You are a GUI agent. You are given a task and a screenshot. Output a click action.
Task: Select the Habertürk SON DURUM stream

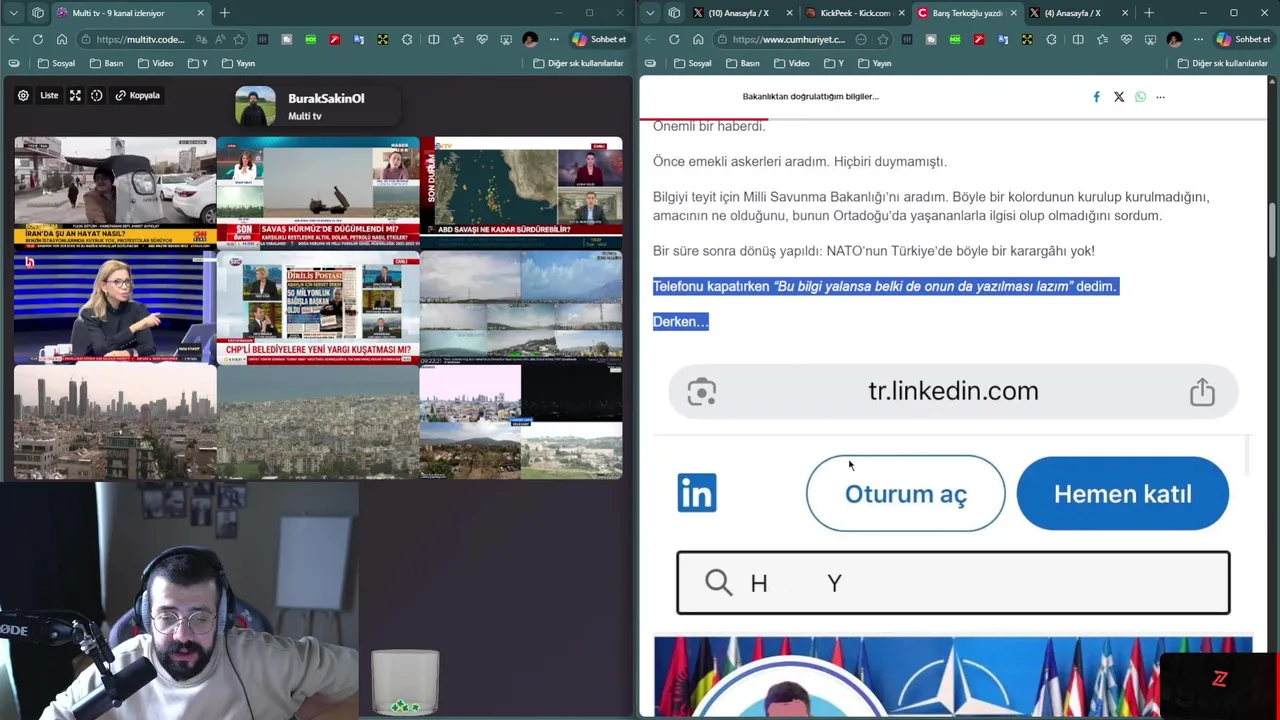pyautogui.click(x=318, y=191)
